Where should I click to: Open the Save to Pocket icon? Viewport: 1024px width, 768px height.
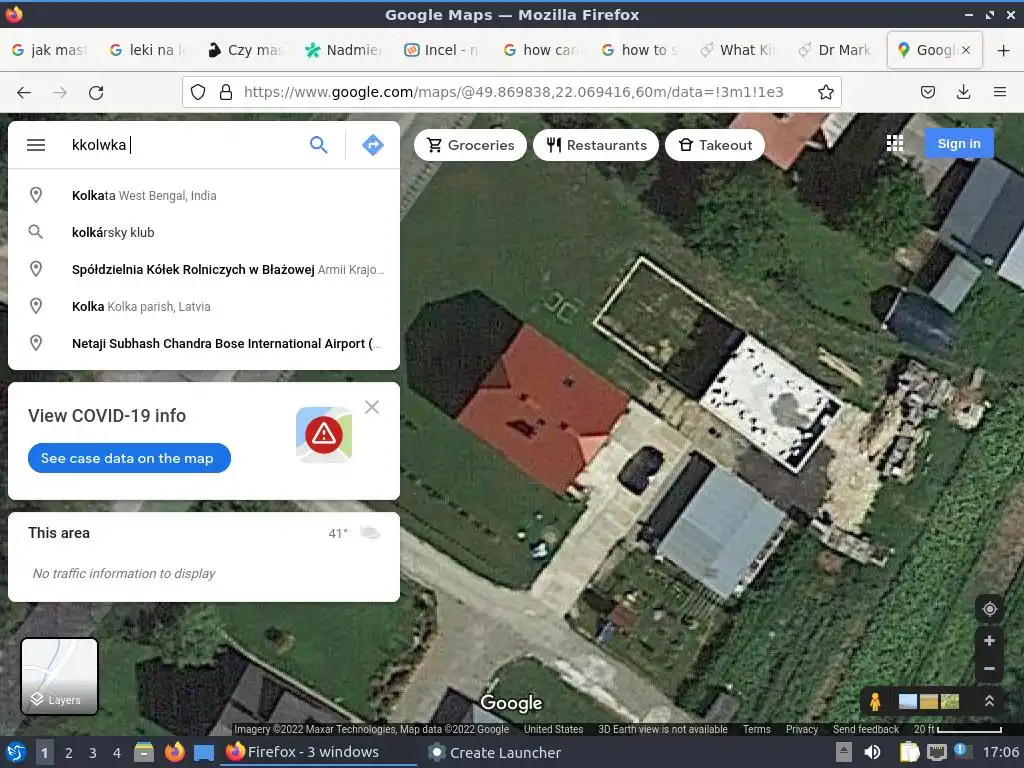pyautogui.click(x=928, y=92)
